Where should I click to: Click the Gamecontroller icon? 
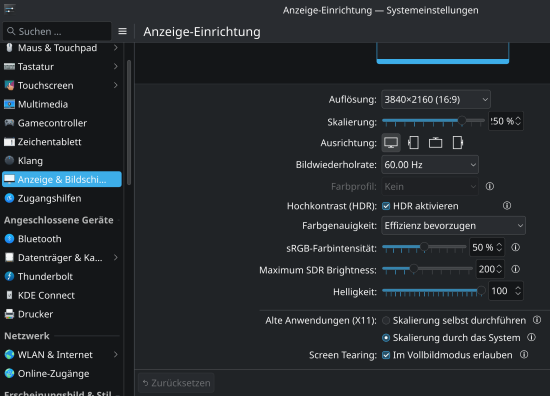tap(9, 123)
